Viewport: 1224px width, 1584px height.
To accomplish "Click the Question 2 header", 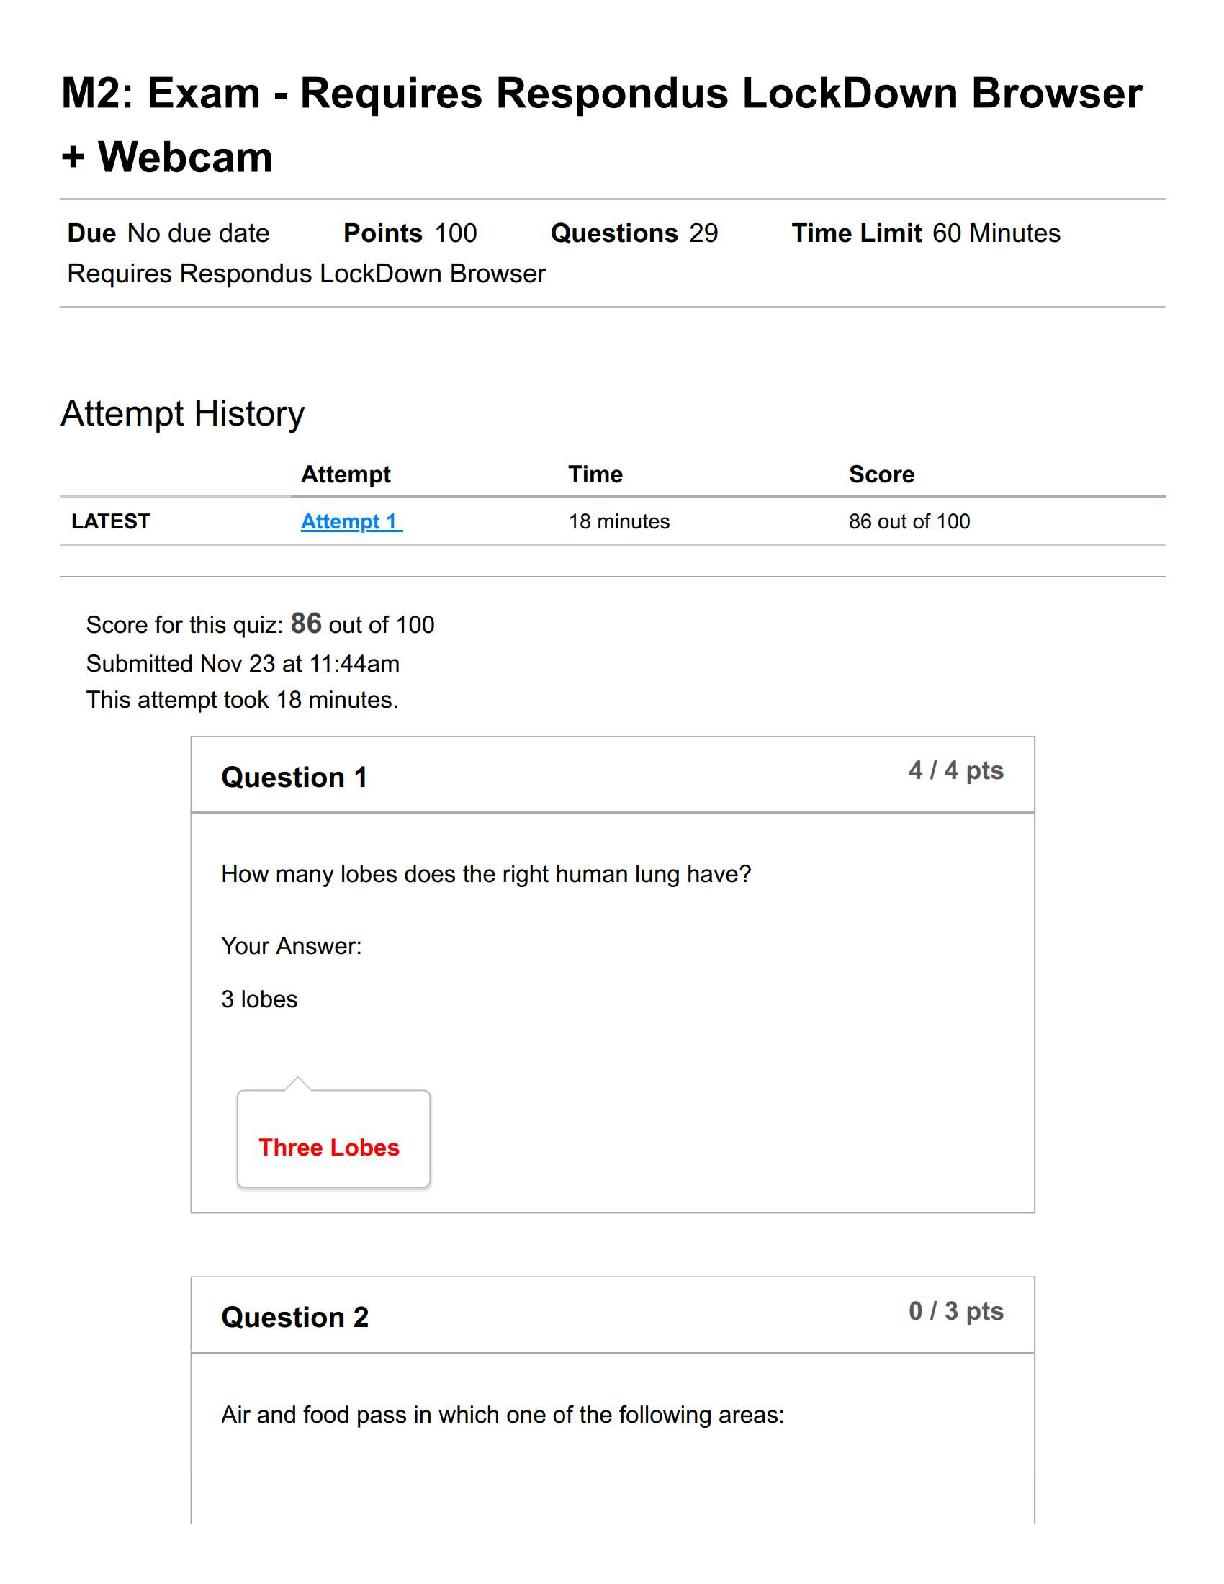I will pos(295,1317).
